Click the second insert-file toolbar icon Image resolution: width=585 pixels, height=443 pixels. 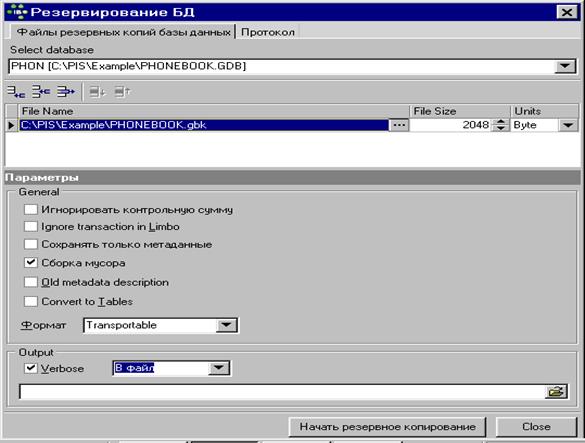(41, 91)
